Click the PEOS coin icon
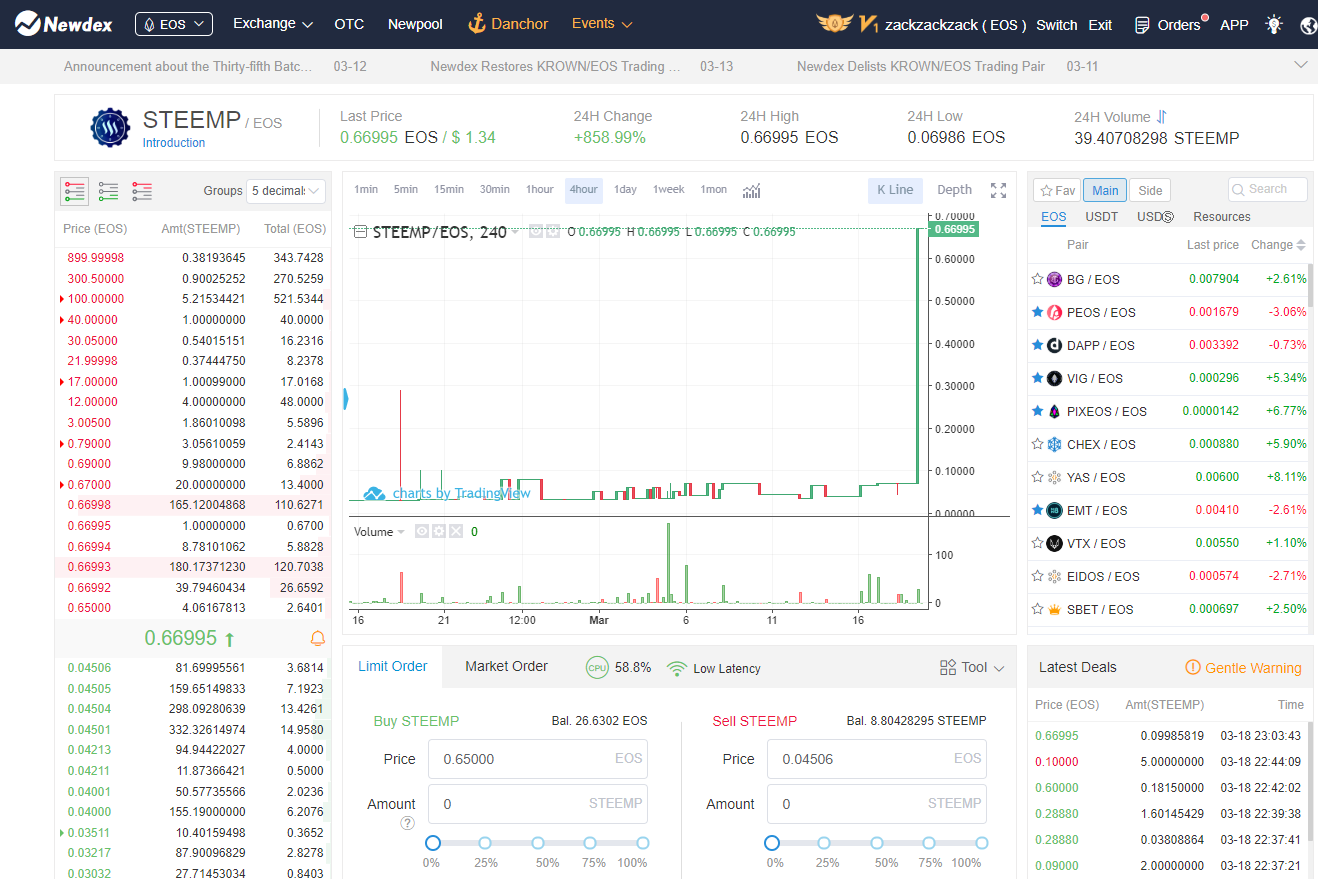This screenshot has width=1318, height=879. tap(1054, 312)
